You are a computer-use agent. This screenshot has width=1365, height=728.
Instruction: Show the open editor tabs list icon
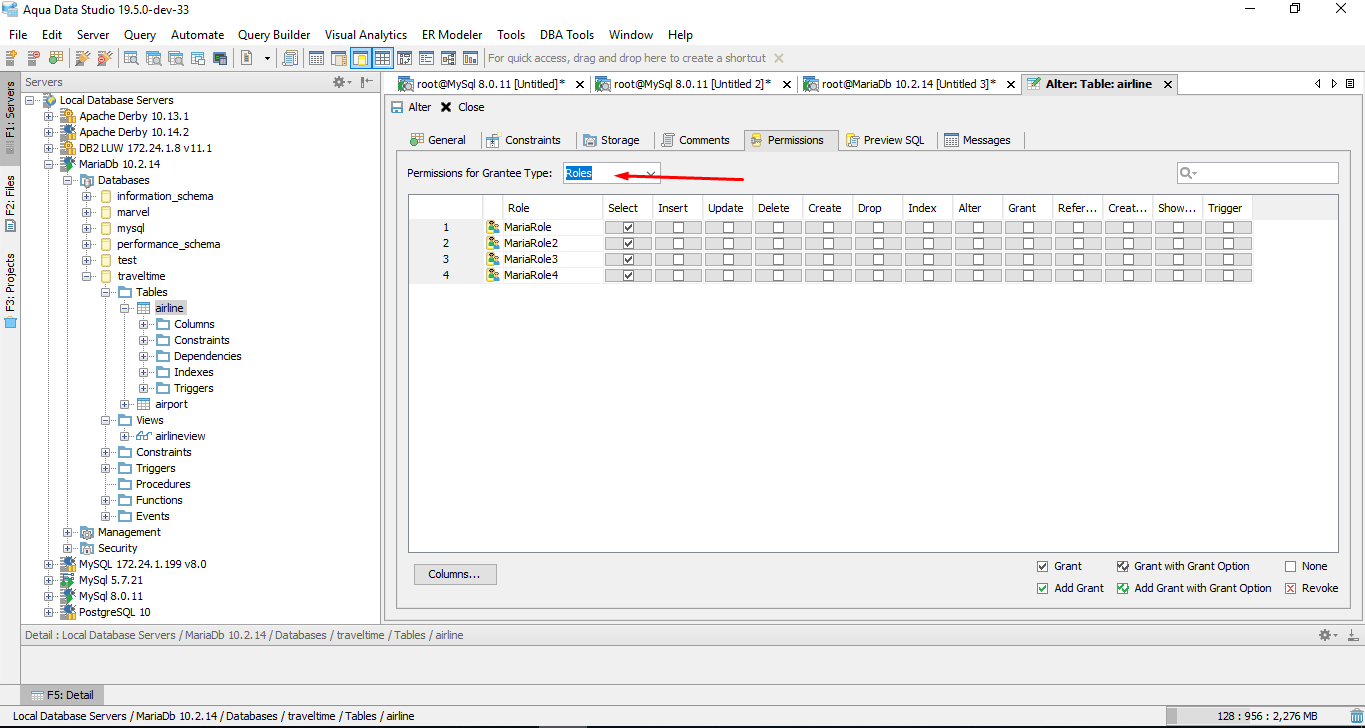pos(1350,84)
